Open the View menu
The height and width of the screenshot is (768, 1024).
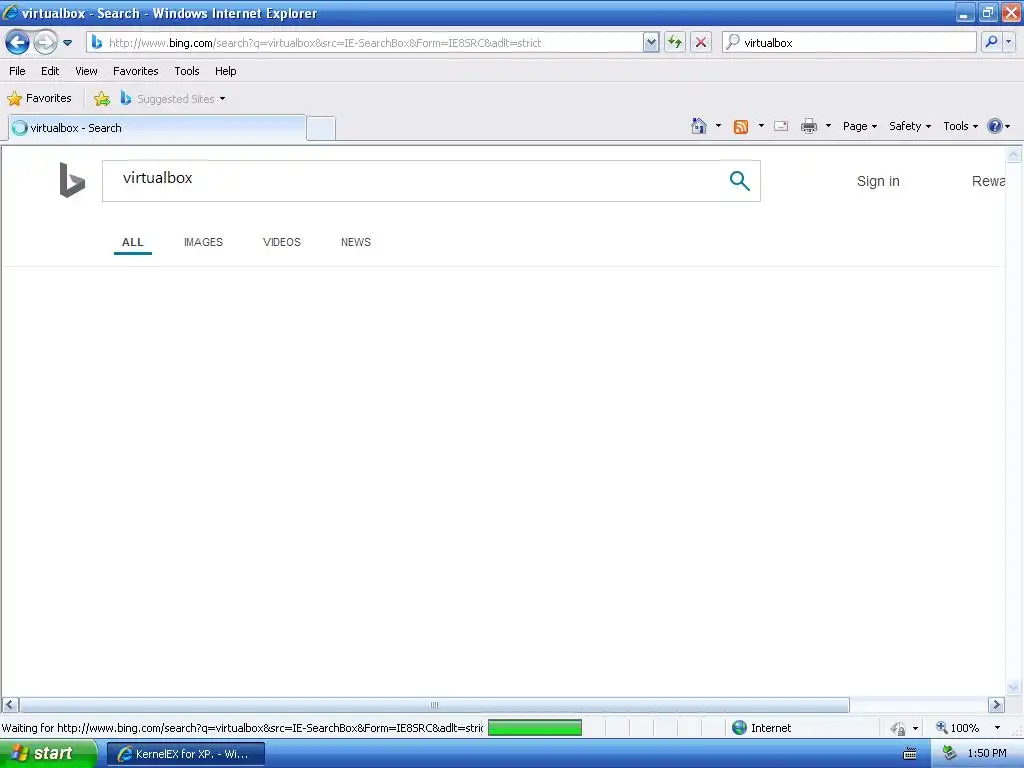(x=86, y=71)
